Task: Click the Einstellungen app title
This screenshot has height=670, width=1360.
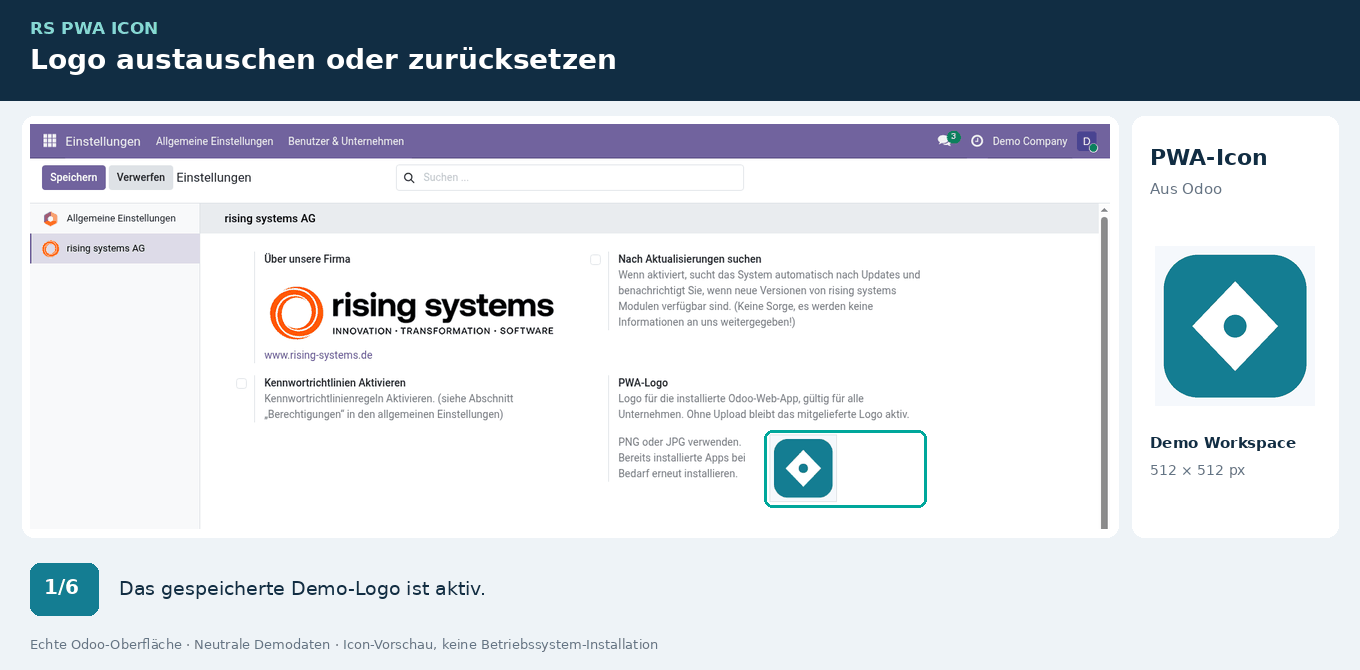Action: 103,141
